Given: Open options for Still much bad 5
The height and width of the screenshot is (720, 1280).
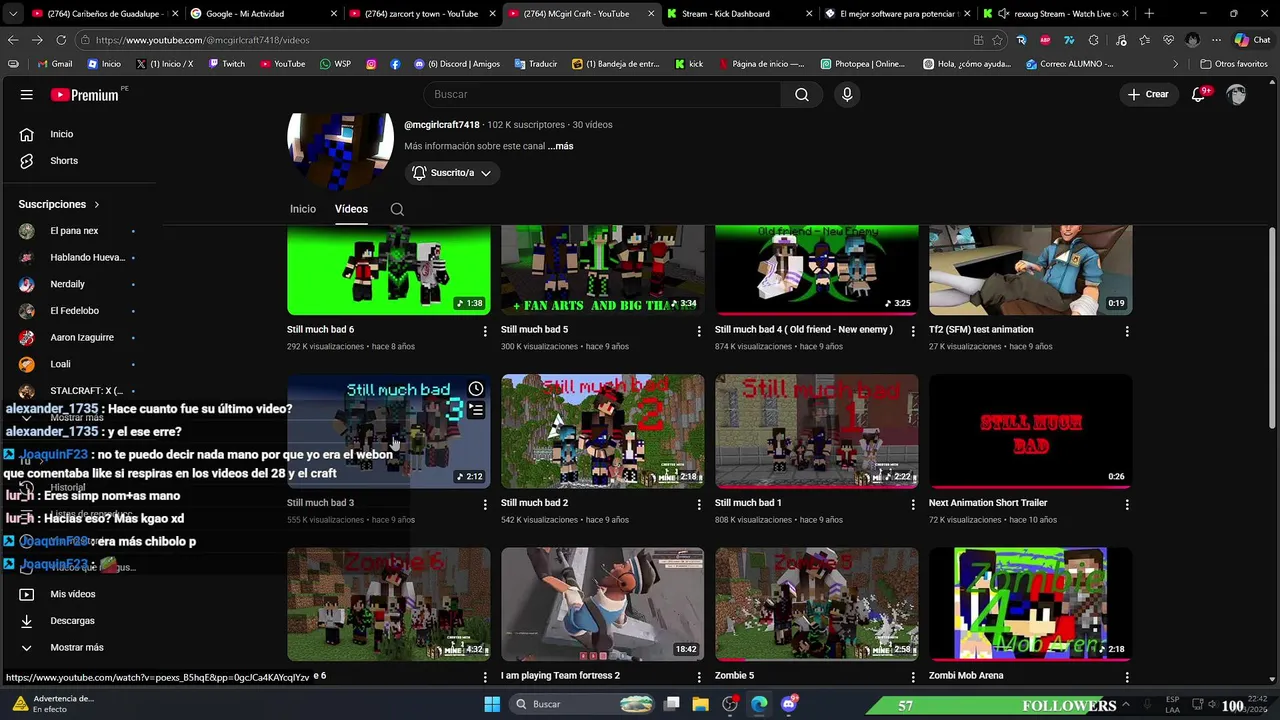Looking at the screenshot, I should 699,331.
